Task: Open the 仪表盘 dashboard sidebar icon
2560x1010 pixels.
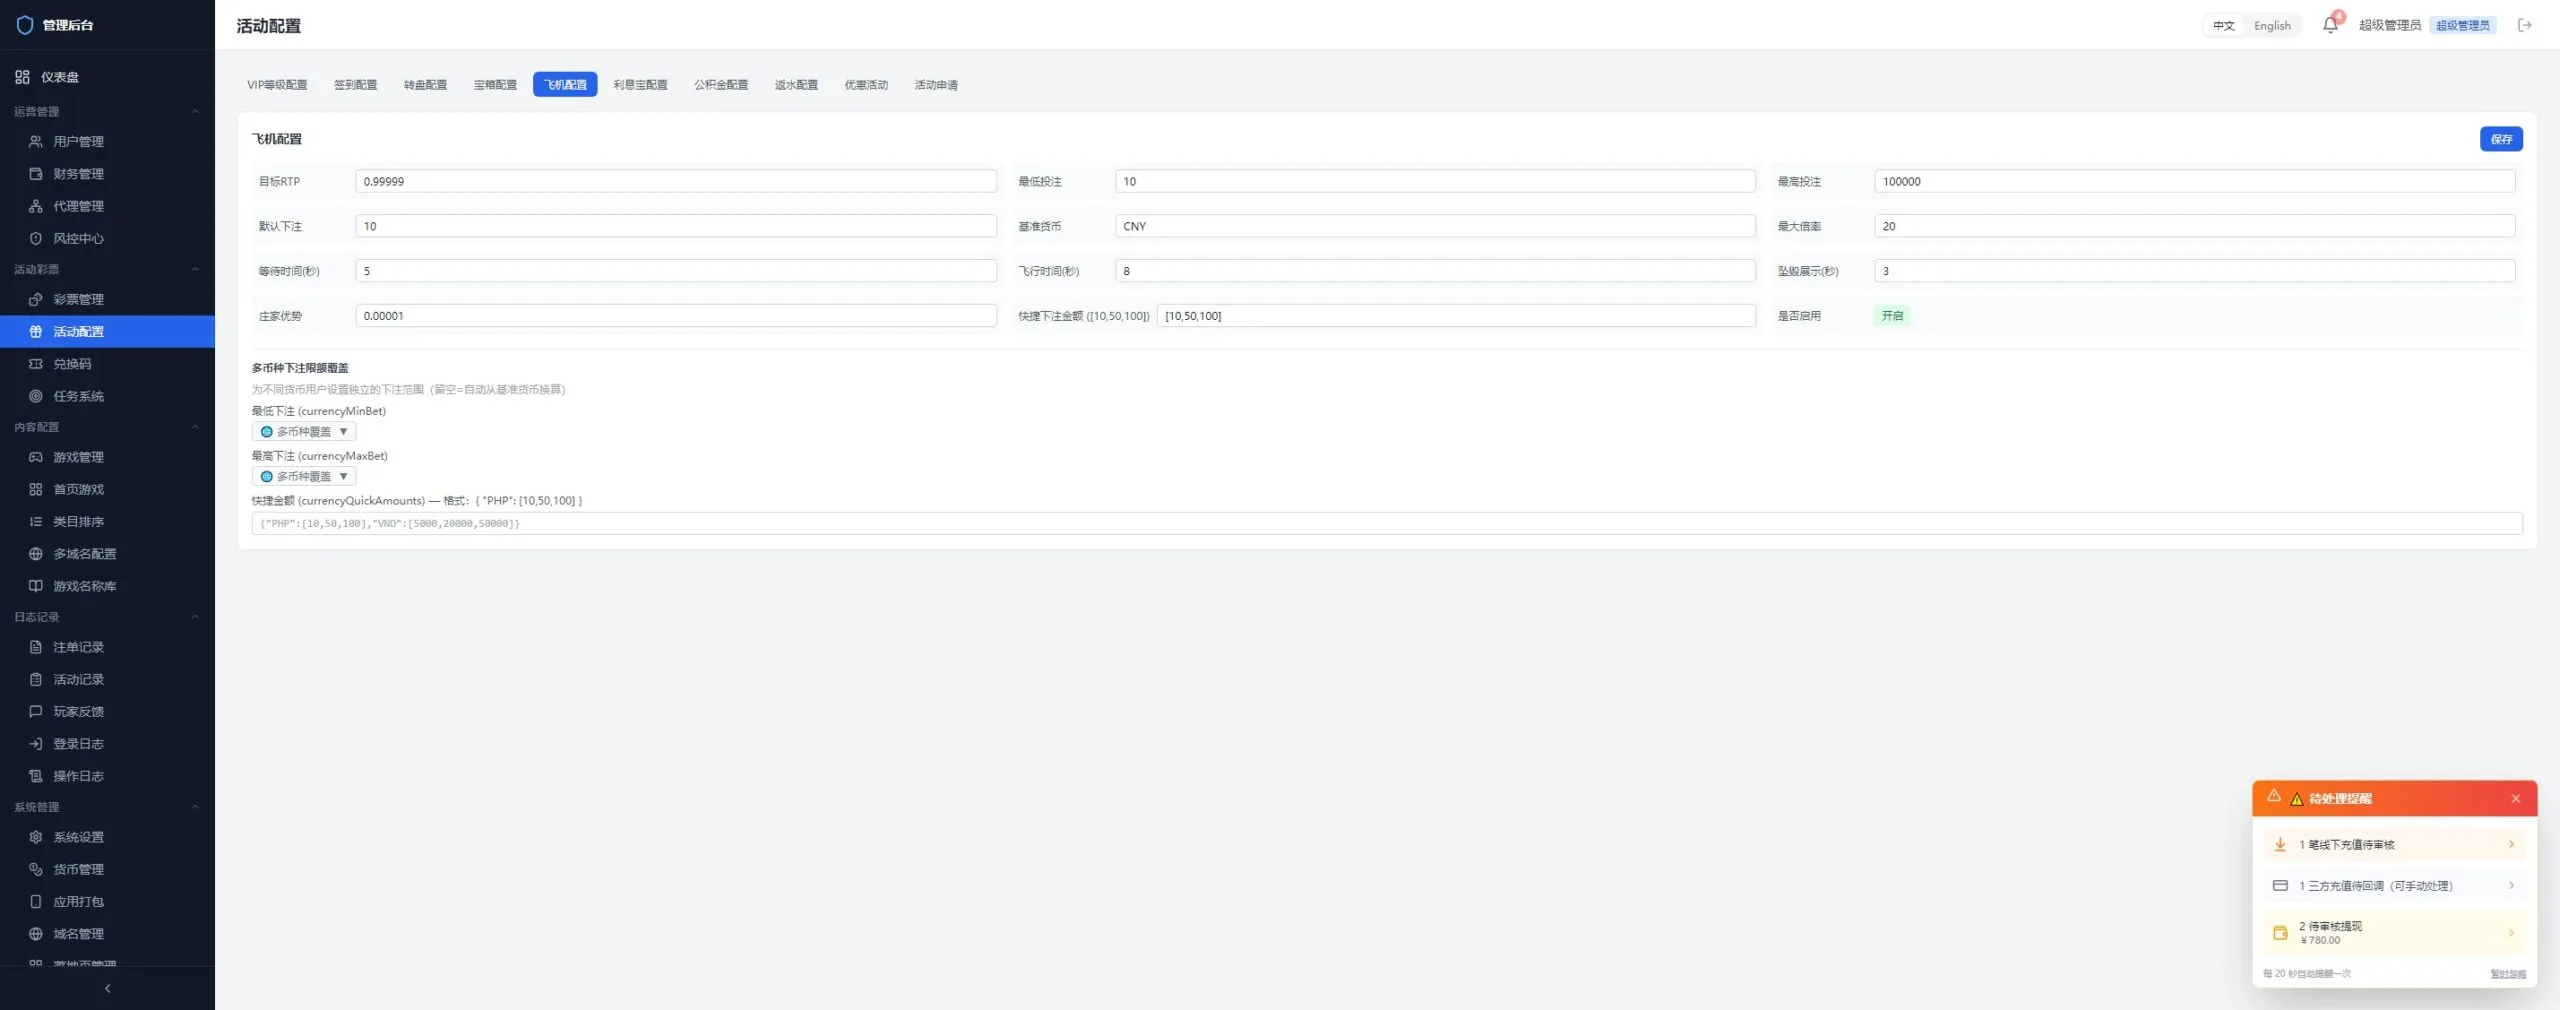Action: click(x=22, y=77)
